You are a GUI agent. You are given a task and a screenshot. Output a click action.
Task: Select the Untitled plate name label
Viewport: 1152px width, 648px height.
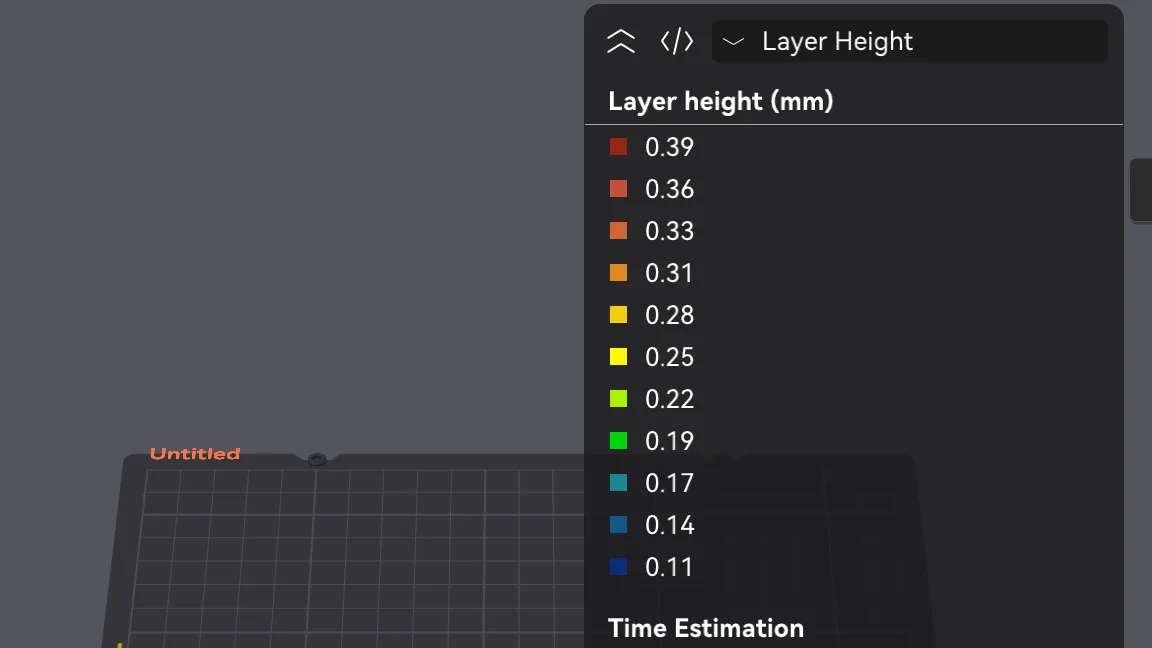click(195, 453)
